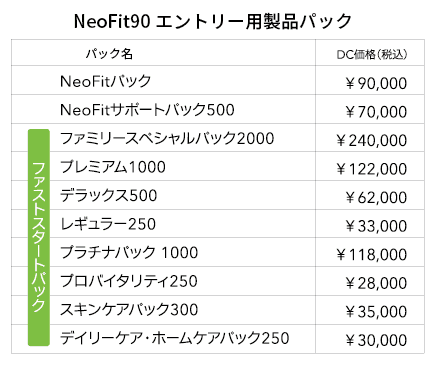This screenshot has width=438, height=367.
Task: Click the green ファストスタートパック label
Action: [x=39, y=237]
